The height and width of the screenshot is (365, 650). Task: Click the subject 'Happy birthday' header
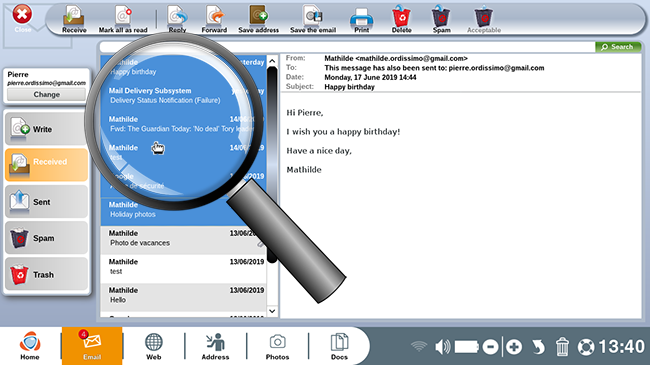click(x=349, y=87)
